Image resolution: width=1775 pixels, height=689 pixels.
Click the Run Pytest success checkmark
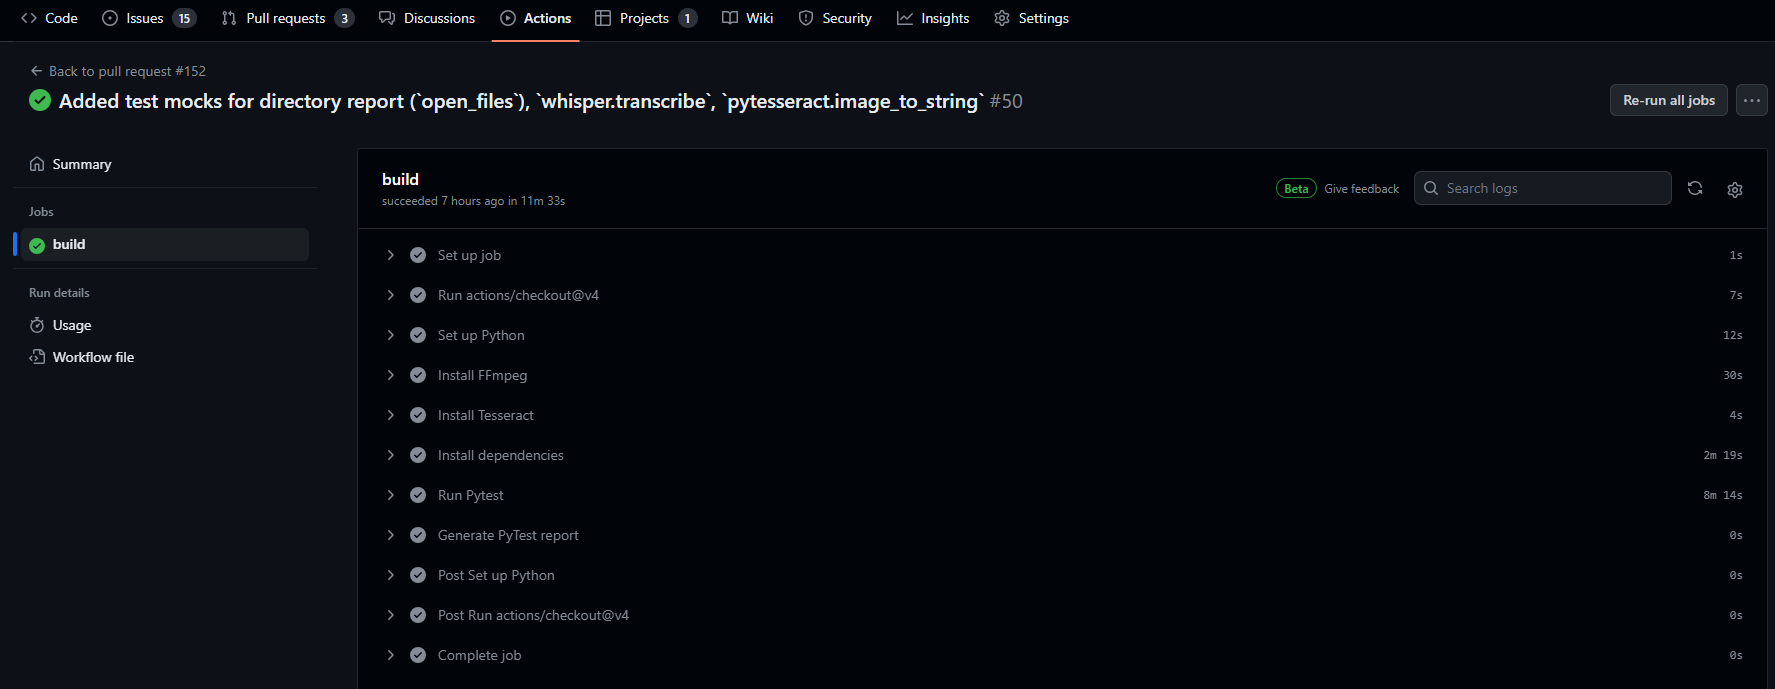(418, 495)
